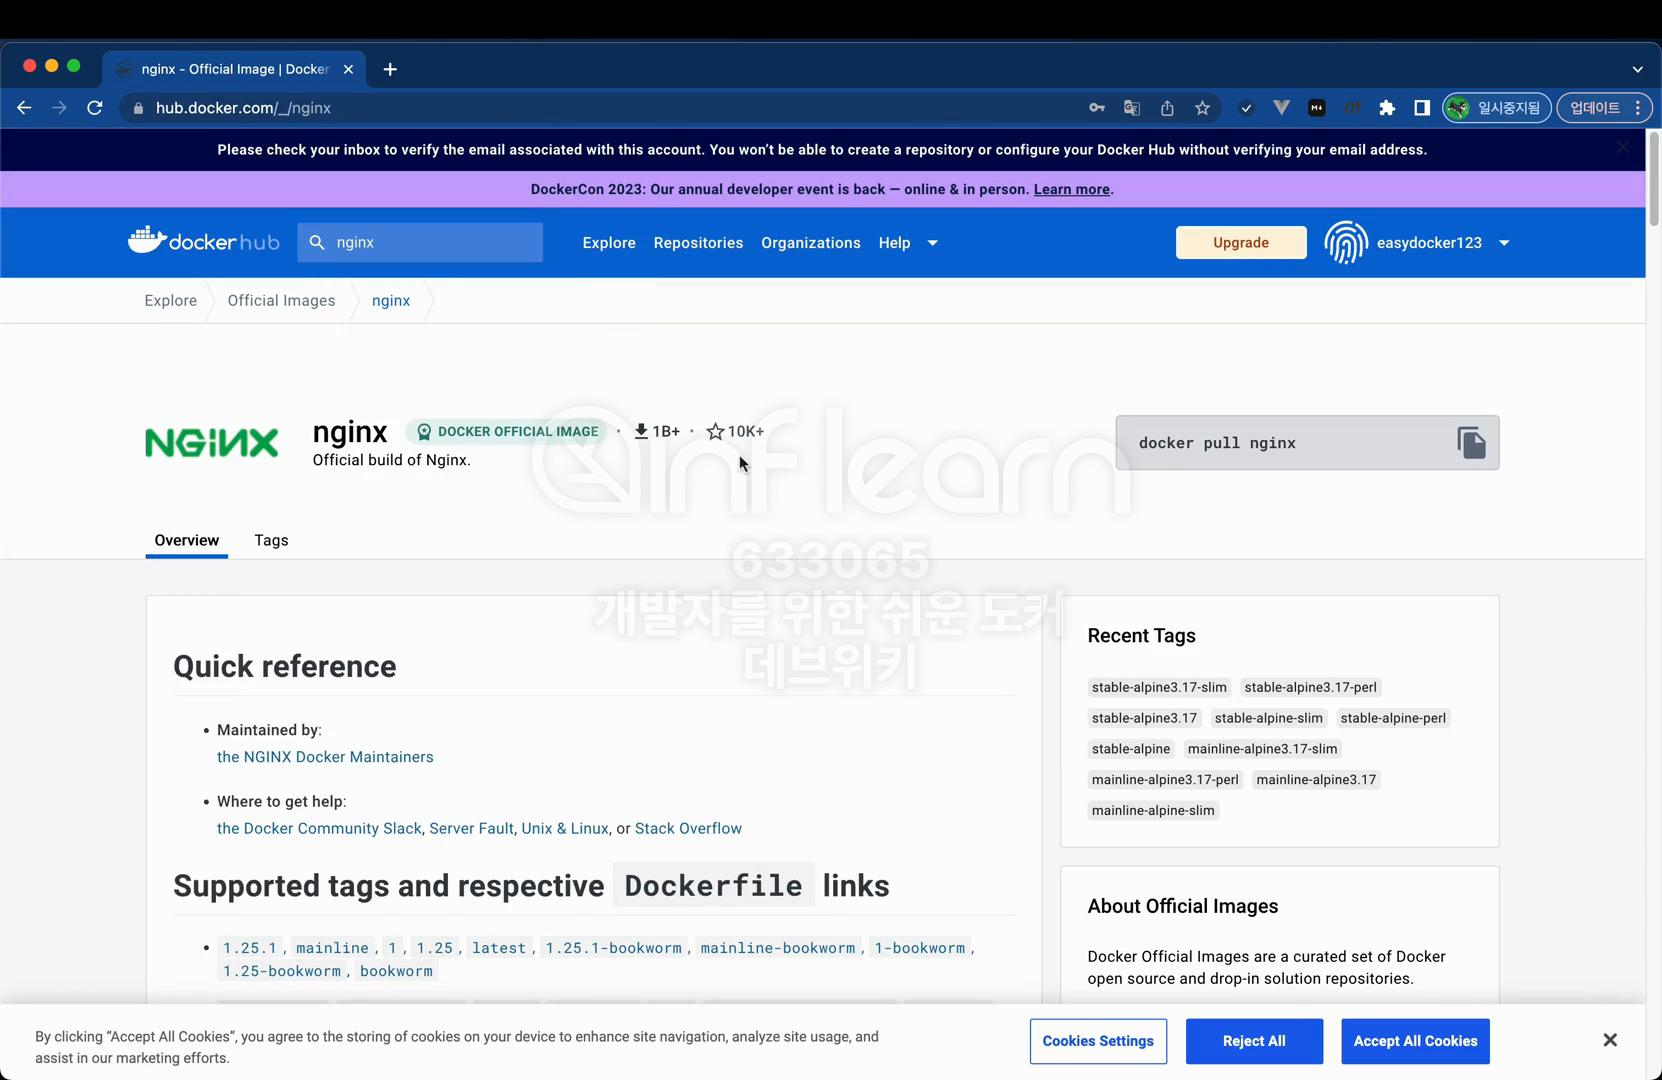The image size is (1662, 1080).
Task: Open the Explore menu item
Action: (609, 243)
